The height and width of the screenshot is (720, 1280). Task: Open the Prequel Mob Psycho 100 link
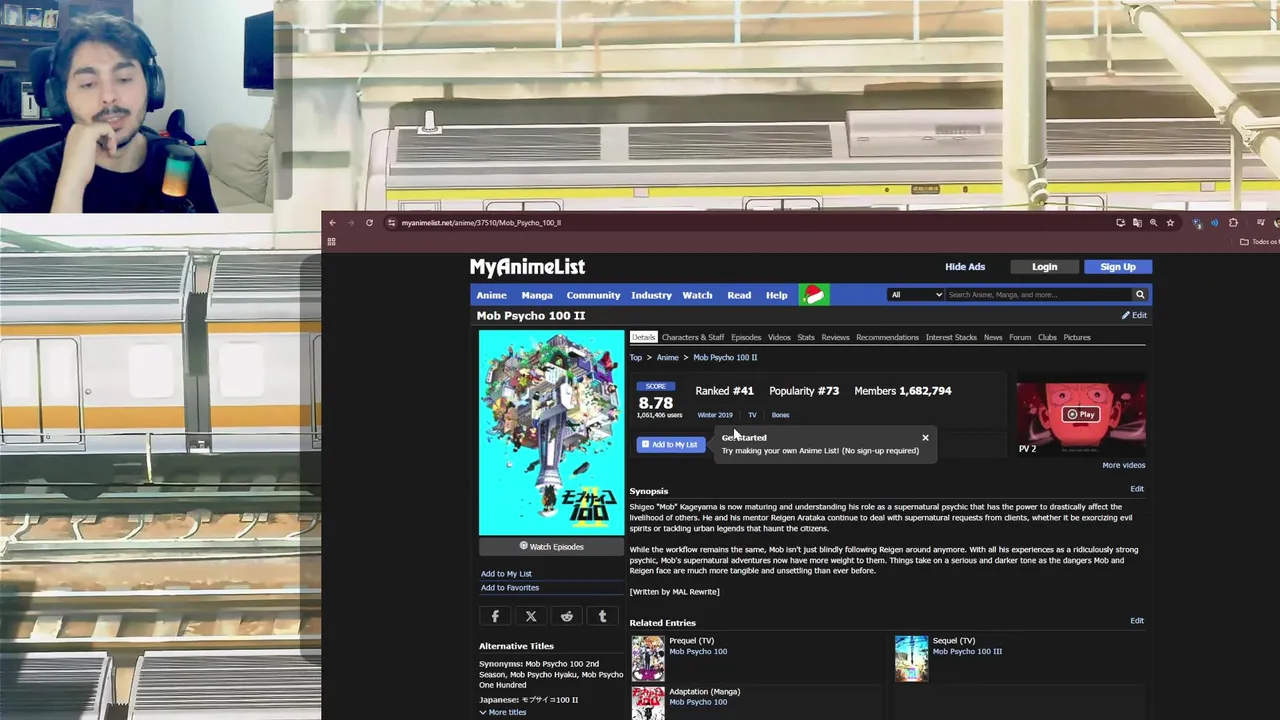click(698, 652)
